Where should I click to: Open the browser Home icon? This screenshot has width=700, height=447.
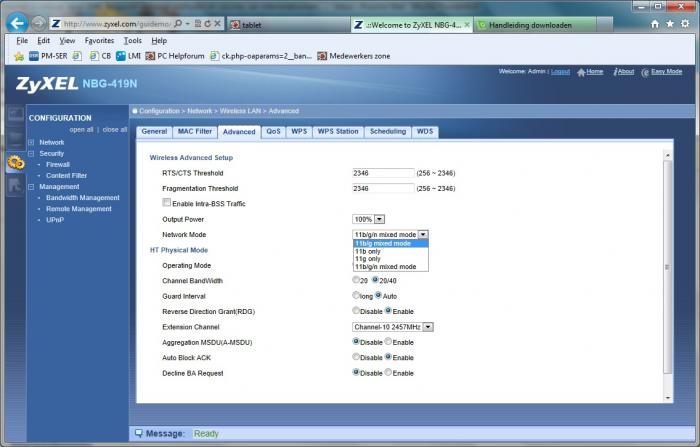pyautogui.click(x=654, y=24)
